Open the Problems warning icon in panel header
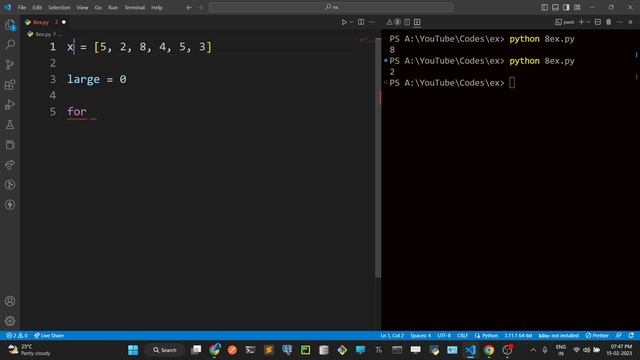This screenshot has height=360, width=640. [x=389, y=22]
